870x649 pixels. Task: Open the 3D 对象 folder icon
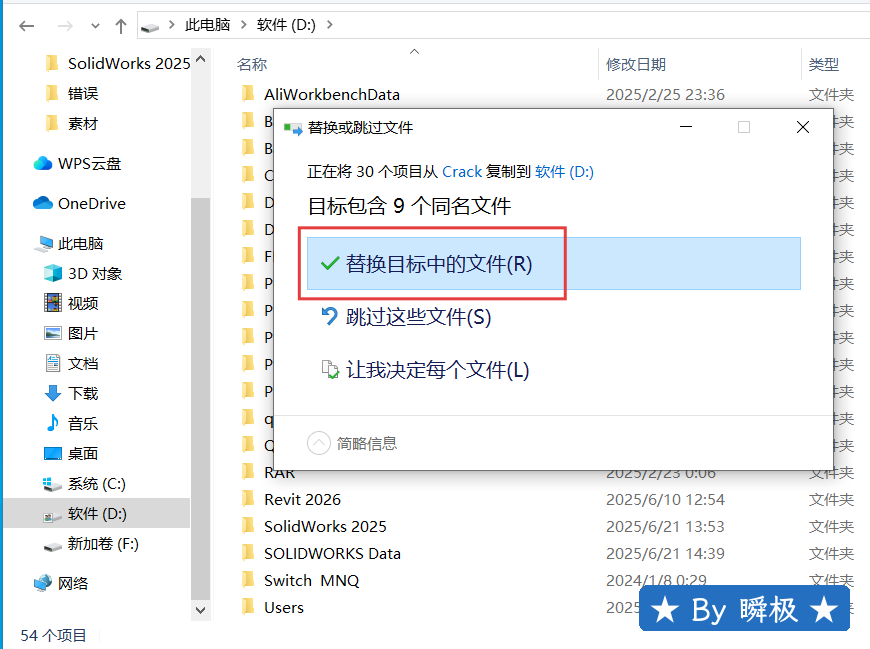(x=53, y=273)
